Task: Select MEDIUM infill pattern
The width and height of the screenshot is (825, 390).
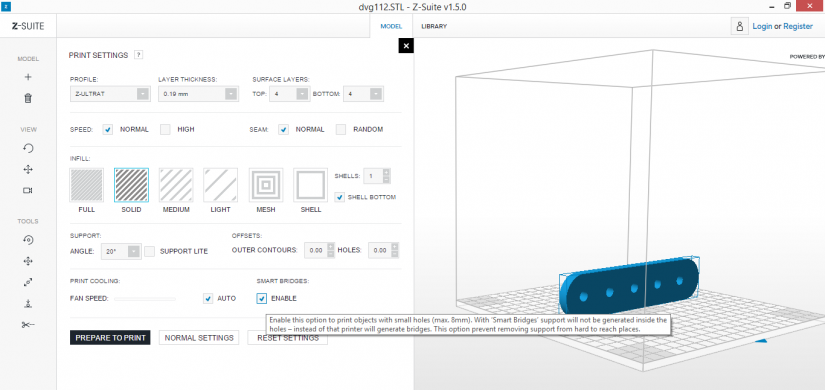Action: pyautogui.click(x=176, y=185)
